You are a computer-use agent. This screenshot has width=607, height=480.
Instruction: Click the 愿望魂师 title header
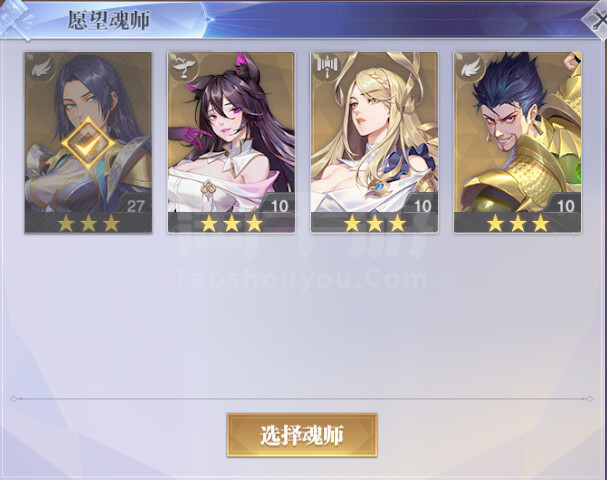108,20
